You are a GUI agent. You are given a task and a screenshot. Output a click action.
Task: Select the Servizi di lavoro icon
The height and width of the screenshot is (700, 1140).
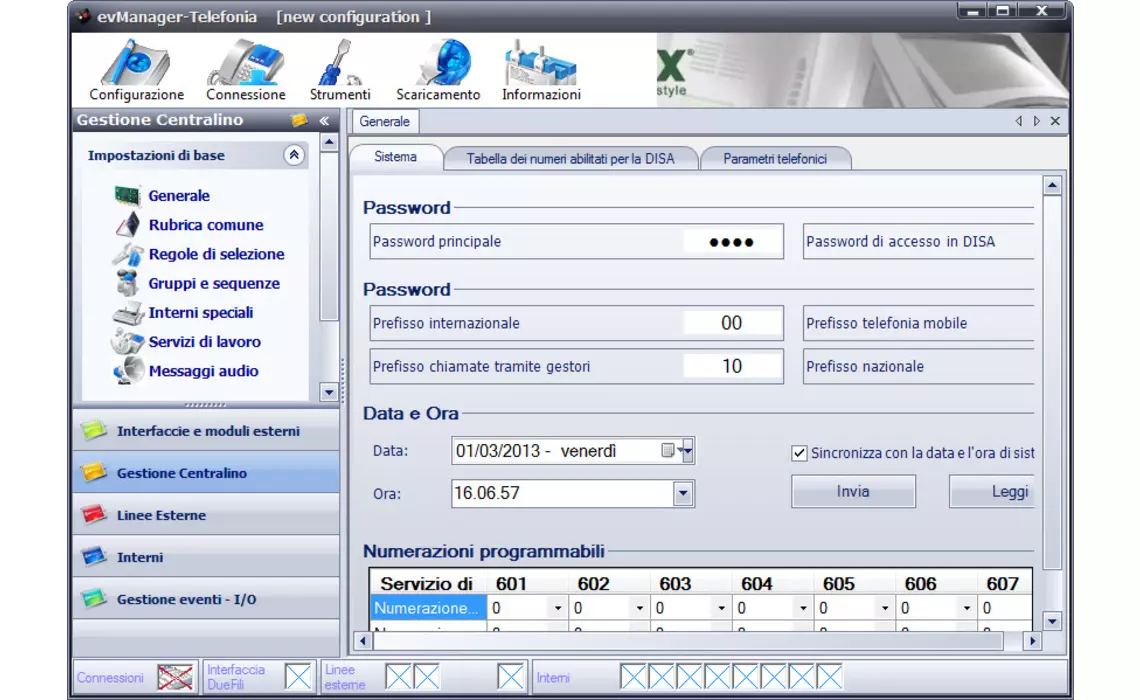point(127,342)
